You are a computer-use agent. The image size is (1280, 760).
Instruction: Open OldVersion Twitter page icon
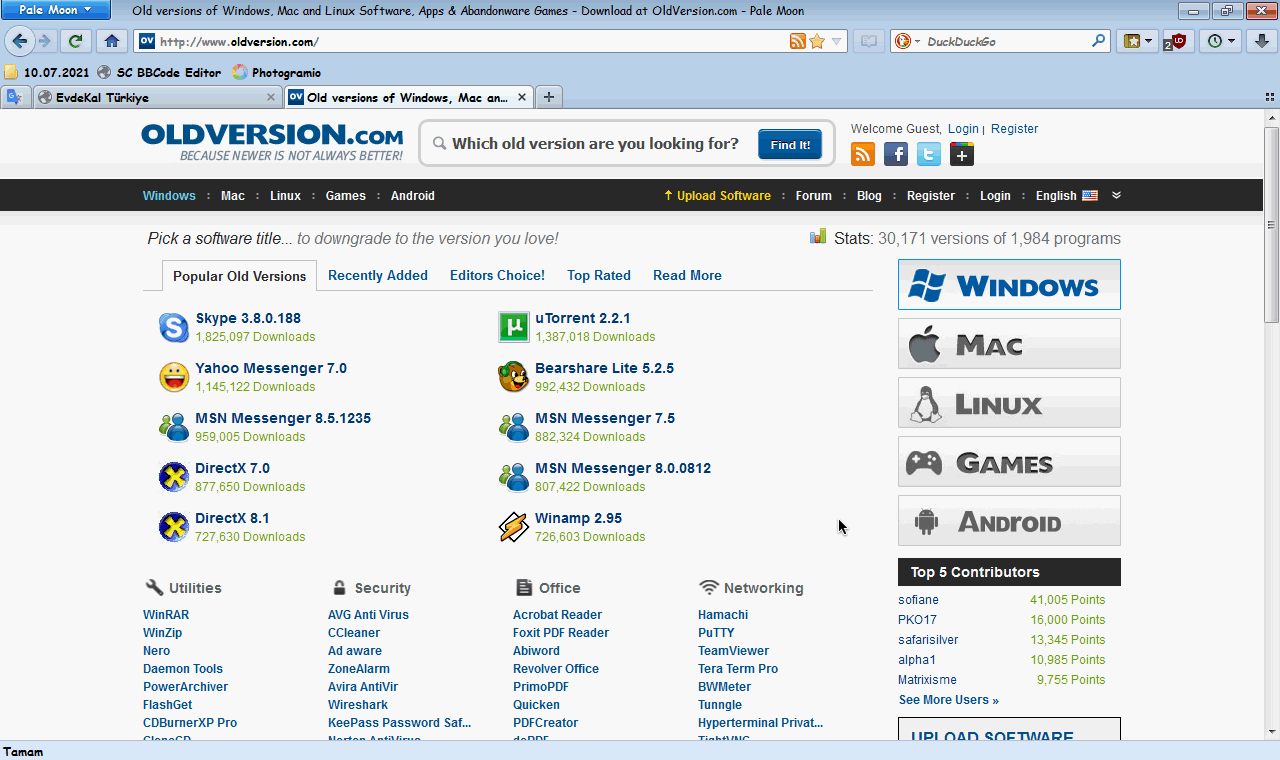pyautogui.click(x=929, y=154)
